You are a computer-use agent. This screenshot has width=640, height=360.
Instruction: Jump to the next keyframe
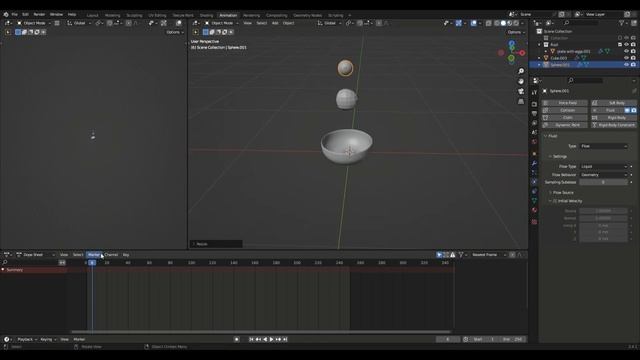click(278, 339)
